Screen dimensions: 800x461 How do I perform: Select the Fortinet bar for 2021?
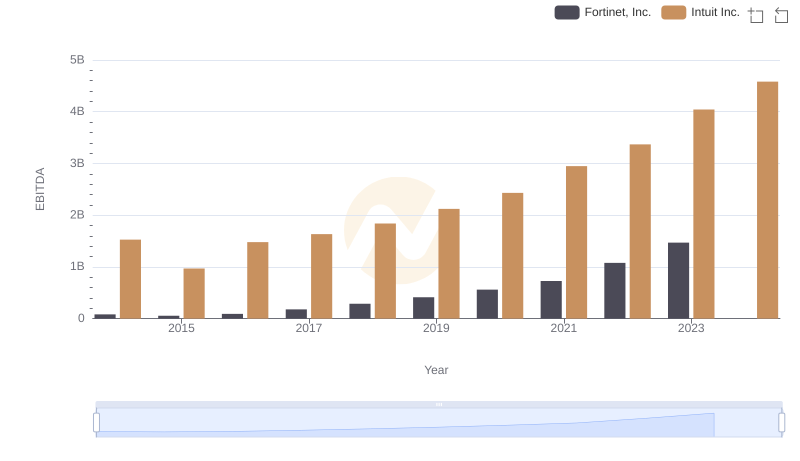click(551, 299)
